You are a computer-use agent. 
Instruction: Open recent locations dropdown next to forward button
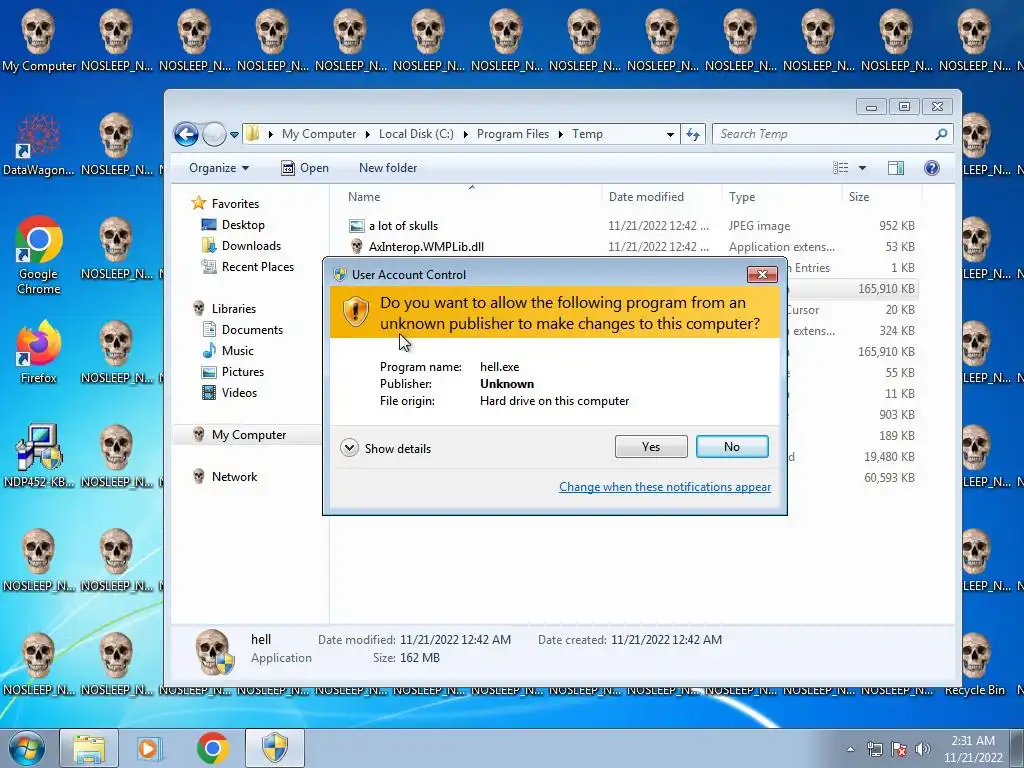(x=234, y=135)
